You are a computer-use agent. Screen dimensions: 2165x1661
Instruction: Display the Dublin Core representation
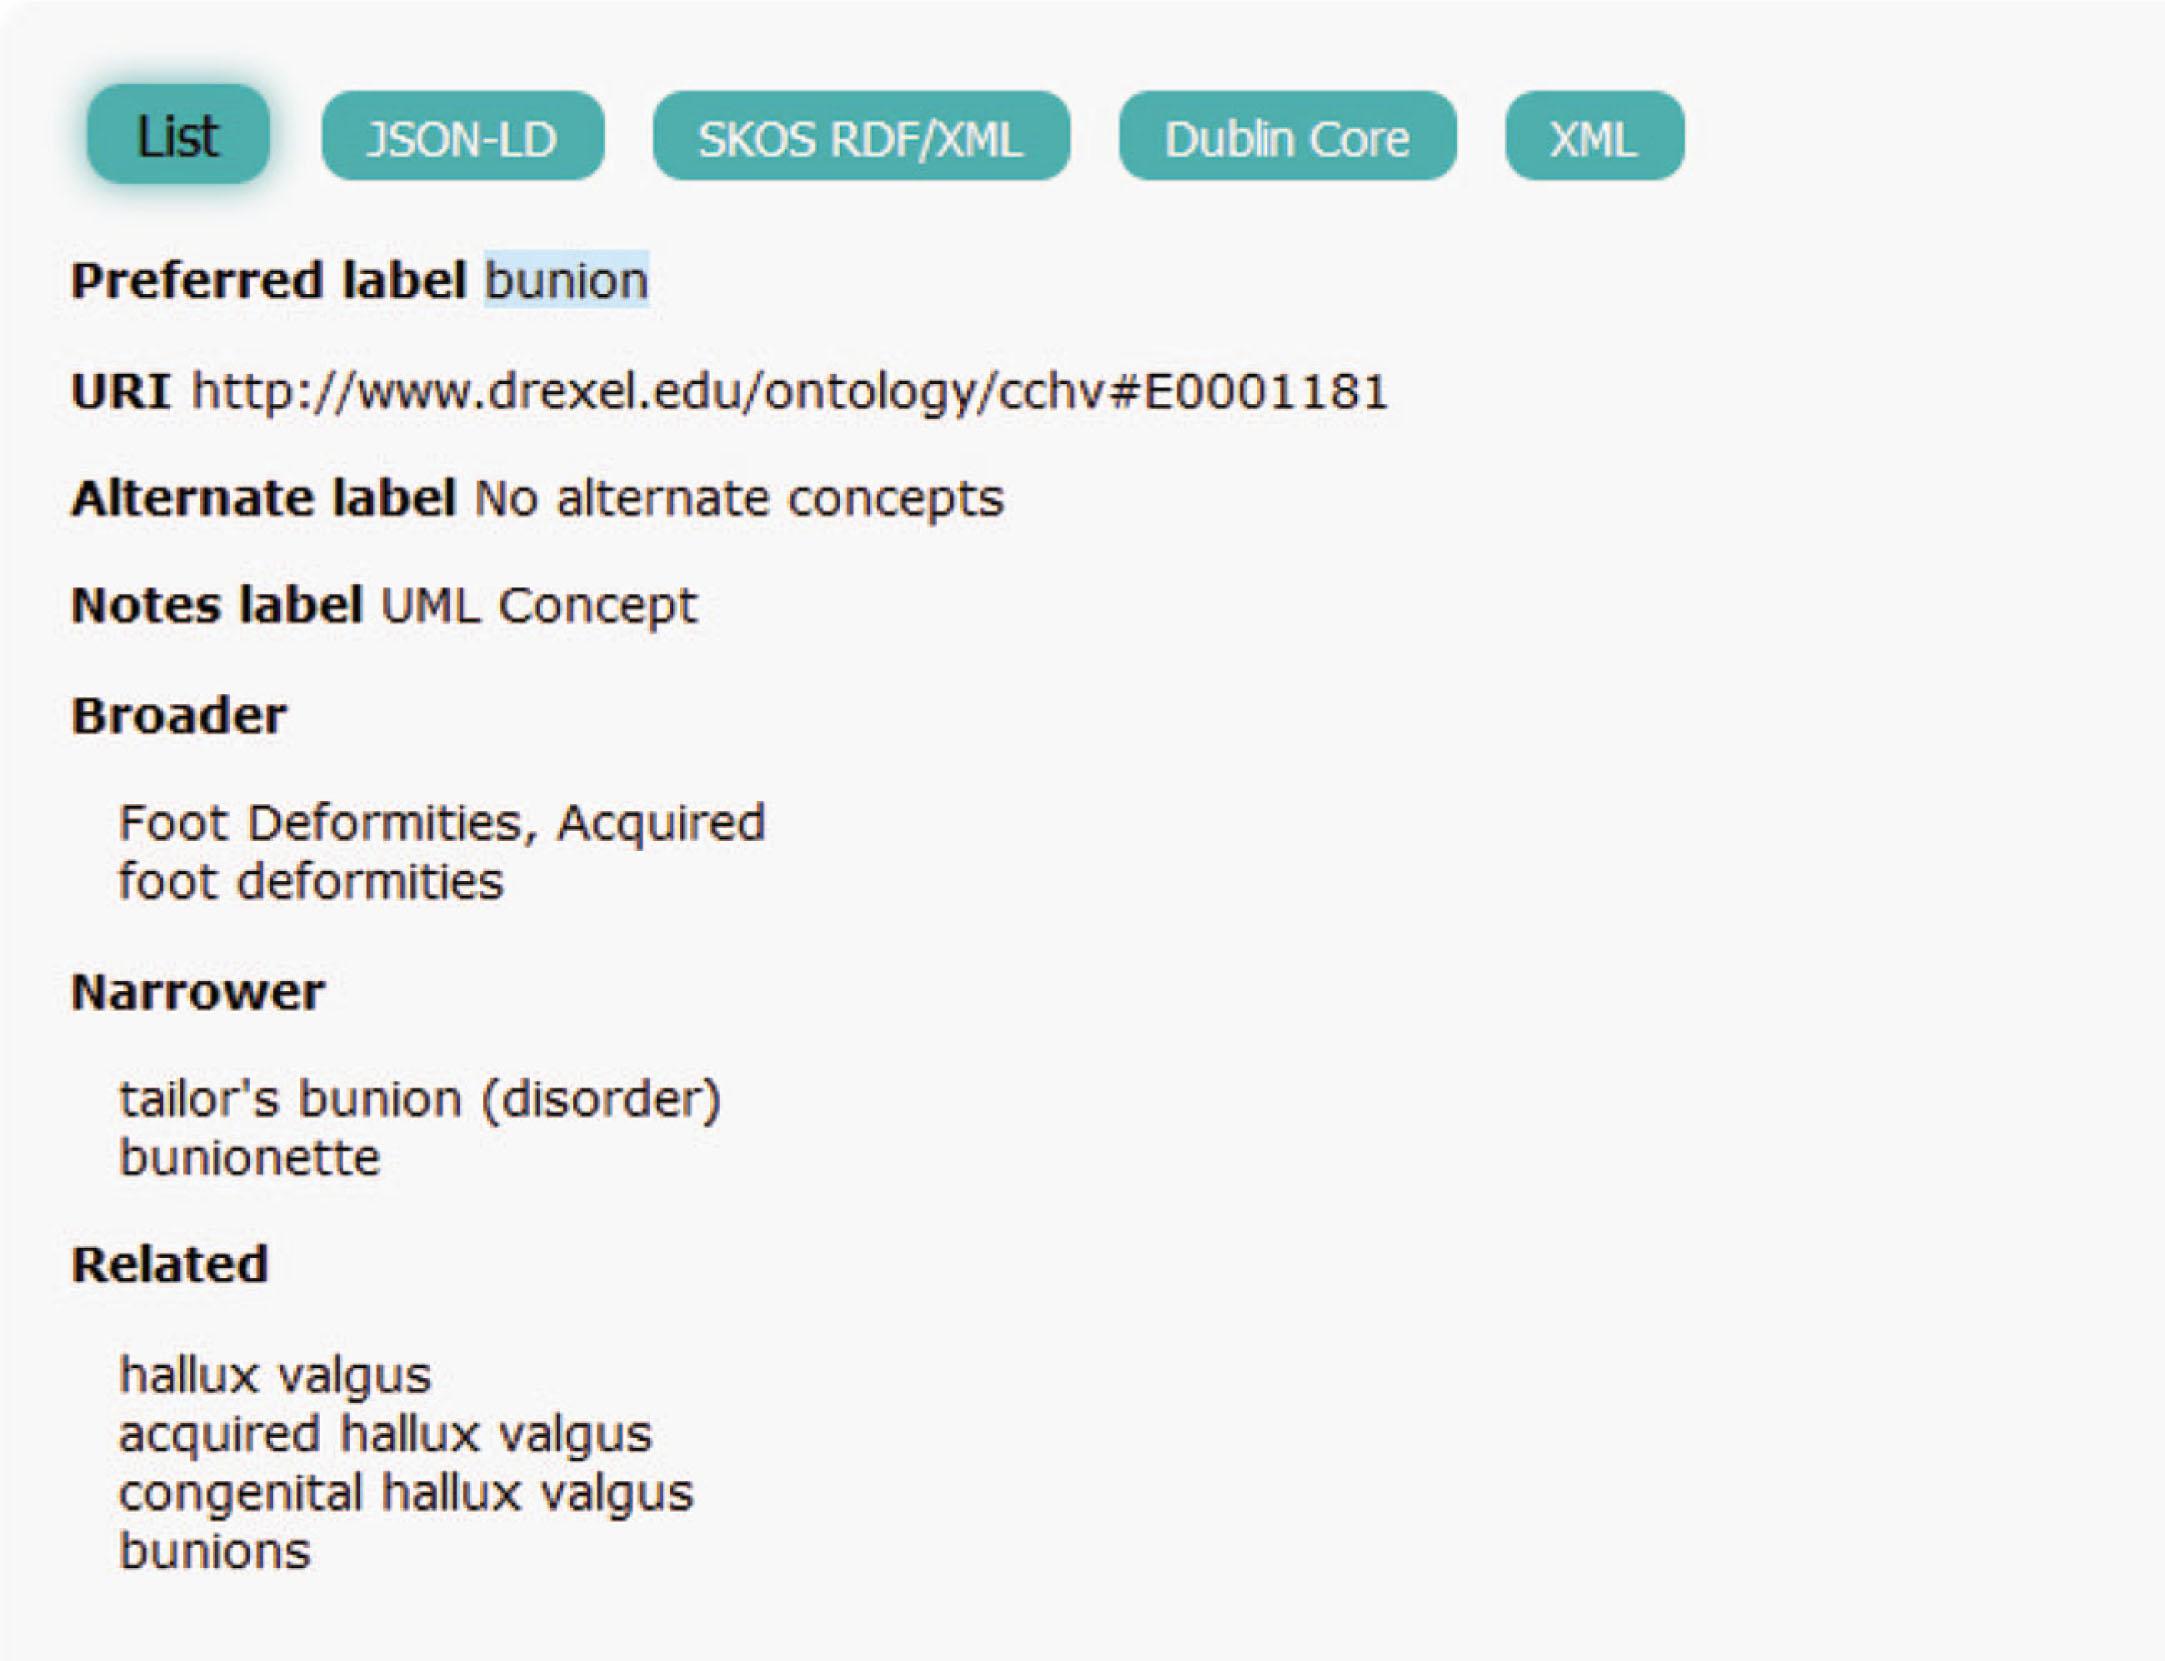pos(1286,137)
